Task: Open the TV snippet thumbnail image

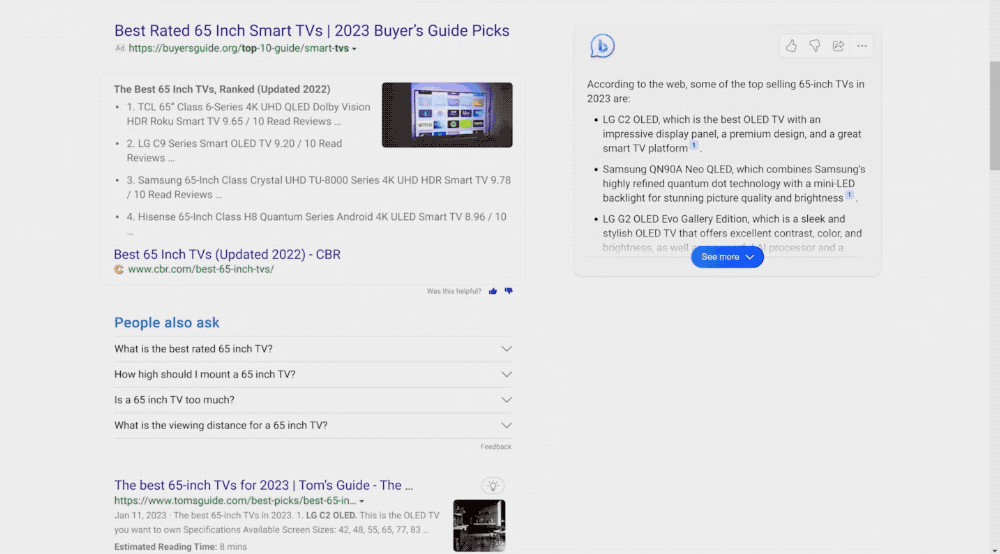Action: pos(447,115)
